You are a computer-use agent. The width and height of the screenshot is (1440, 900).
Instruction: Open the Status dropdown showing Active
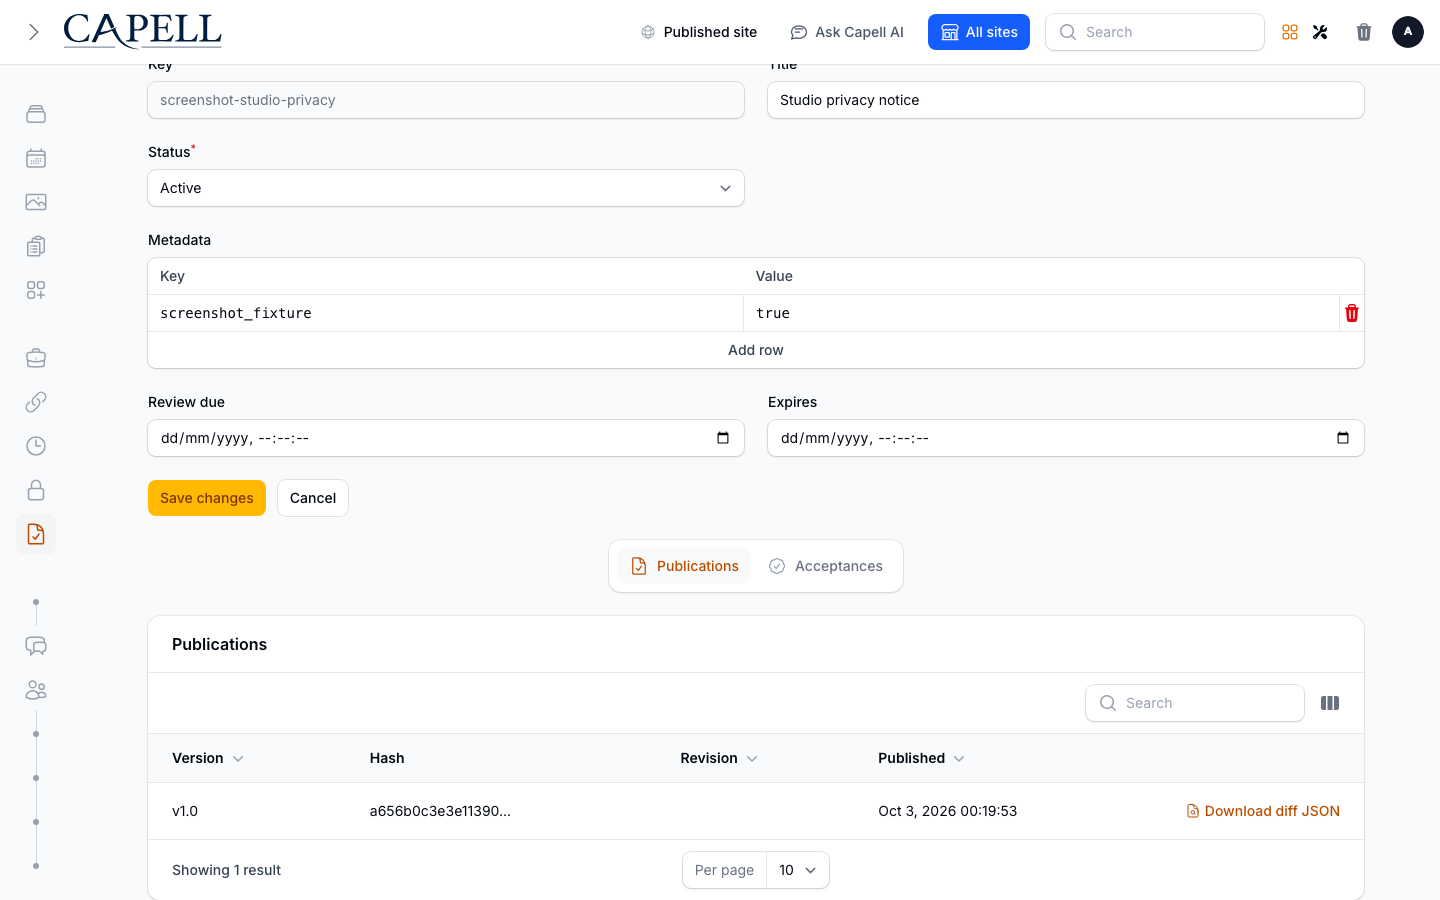coord(446,188)
